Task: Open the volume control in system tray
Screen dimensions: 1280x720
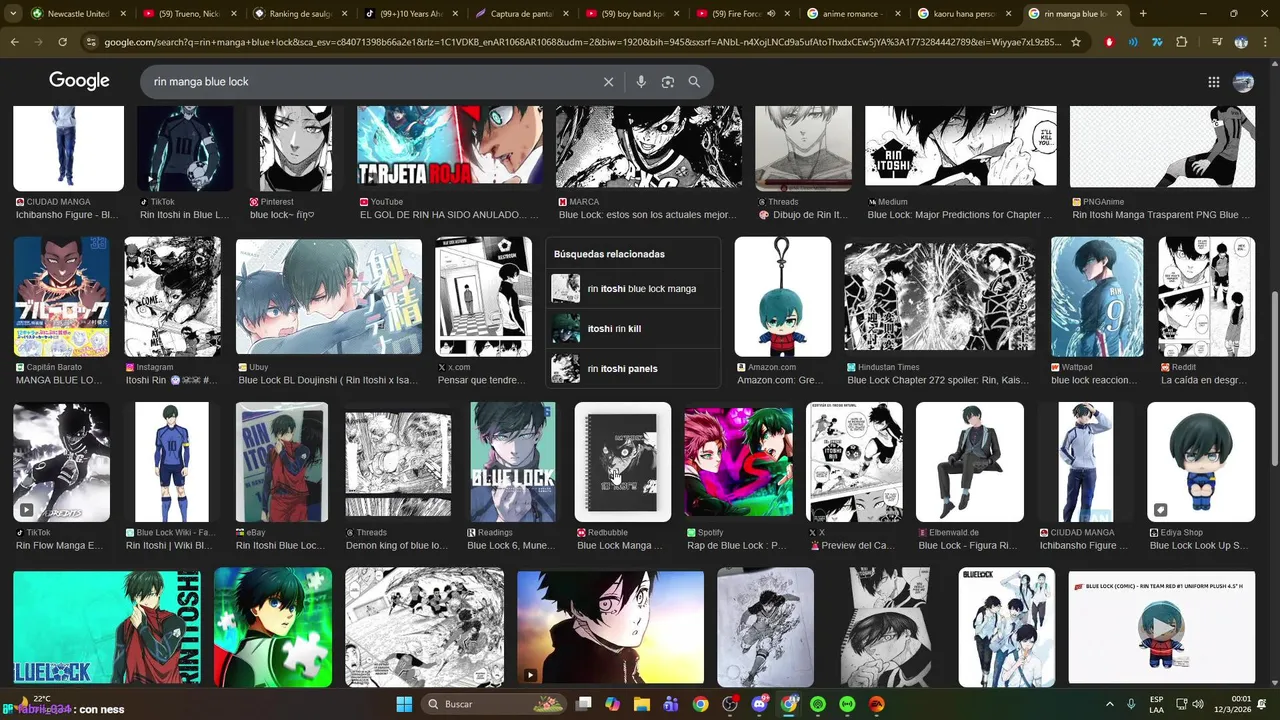Action: pyautogui.click(x=1198, y=704)
